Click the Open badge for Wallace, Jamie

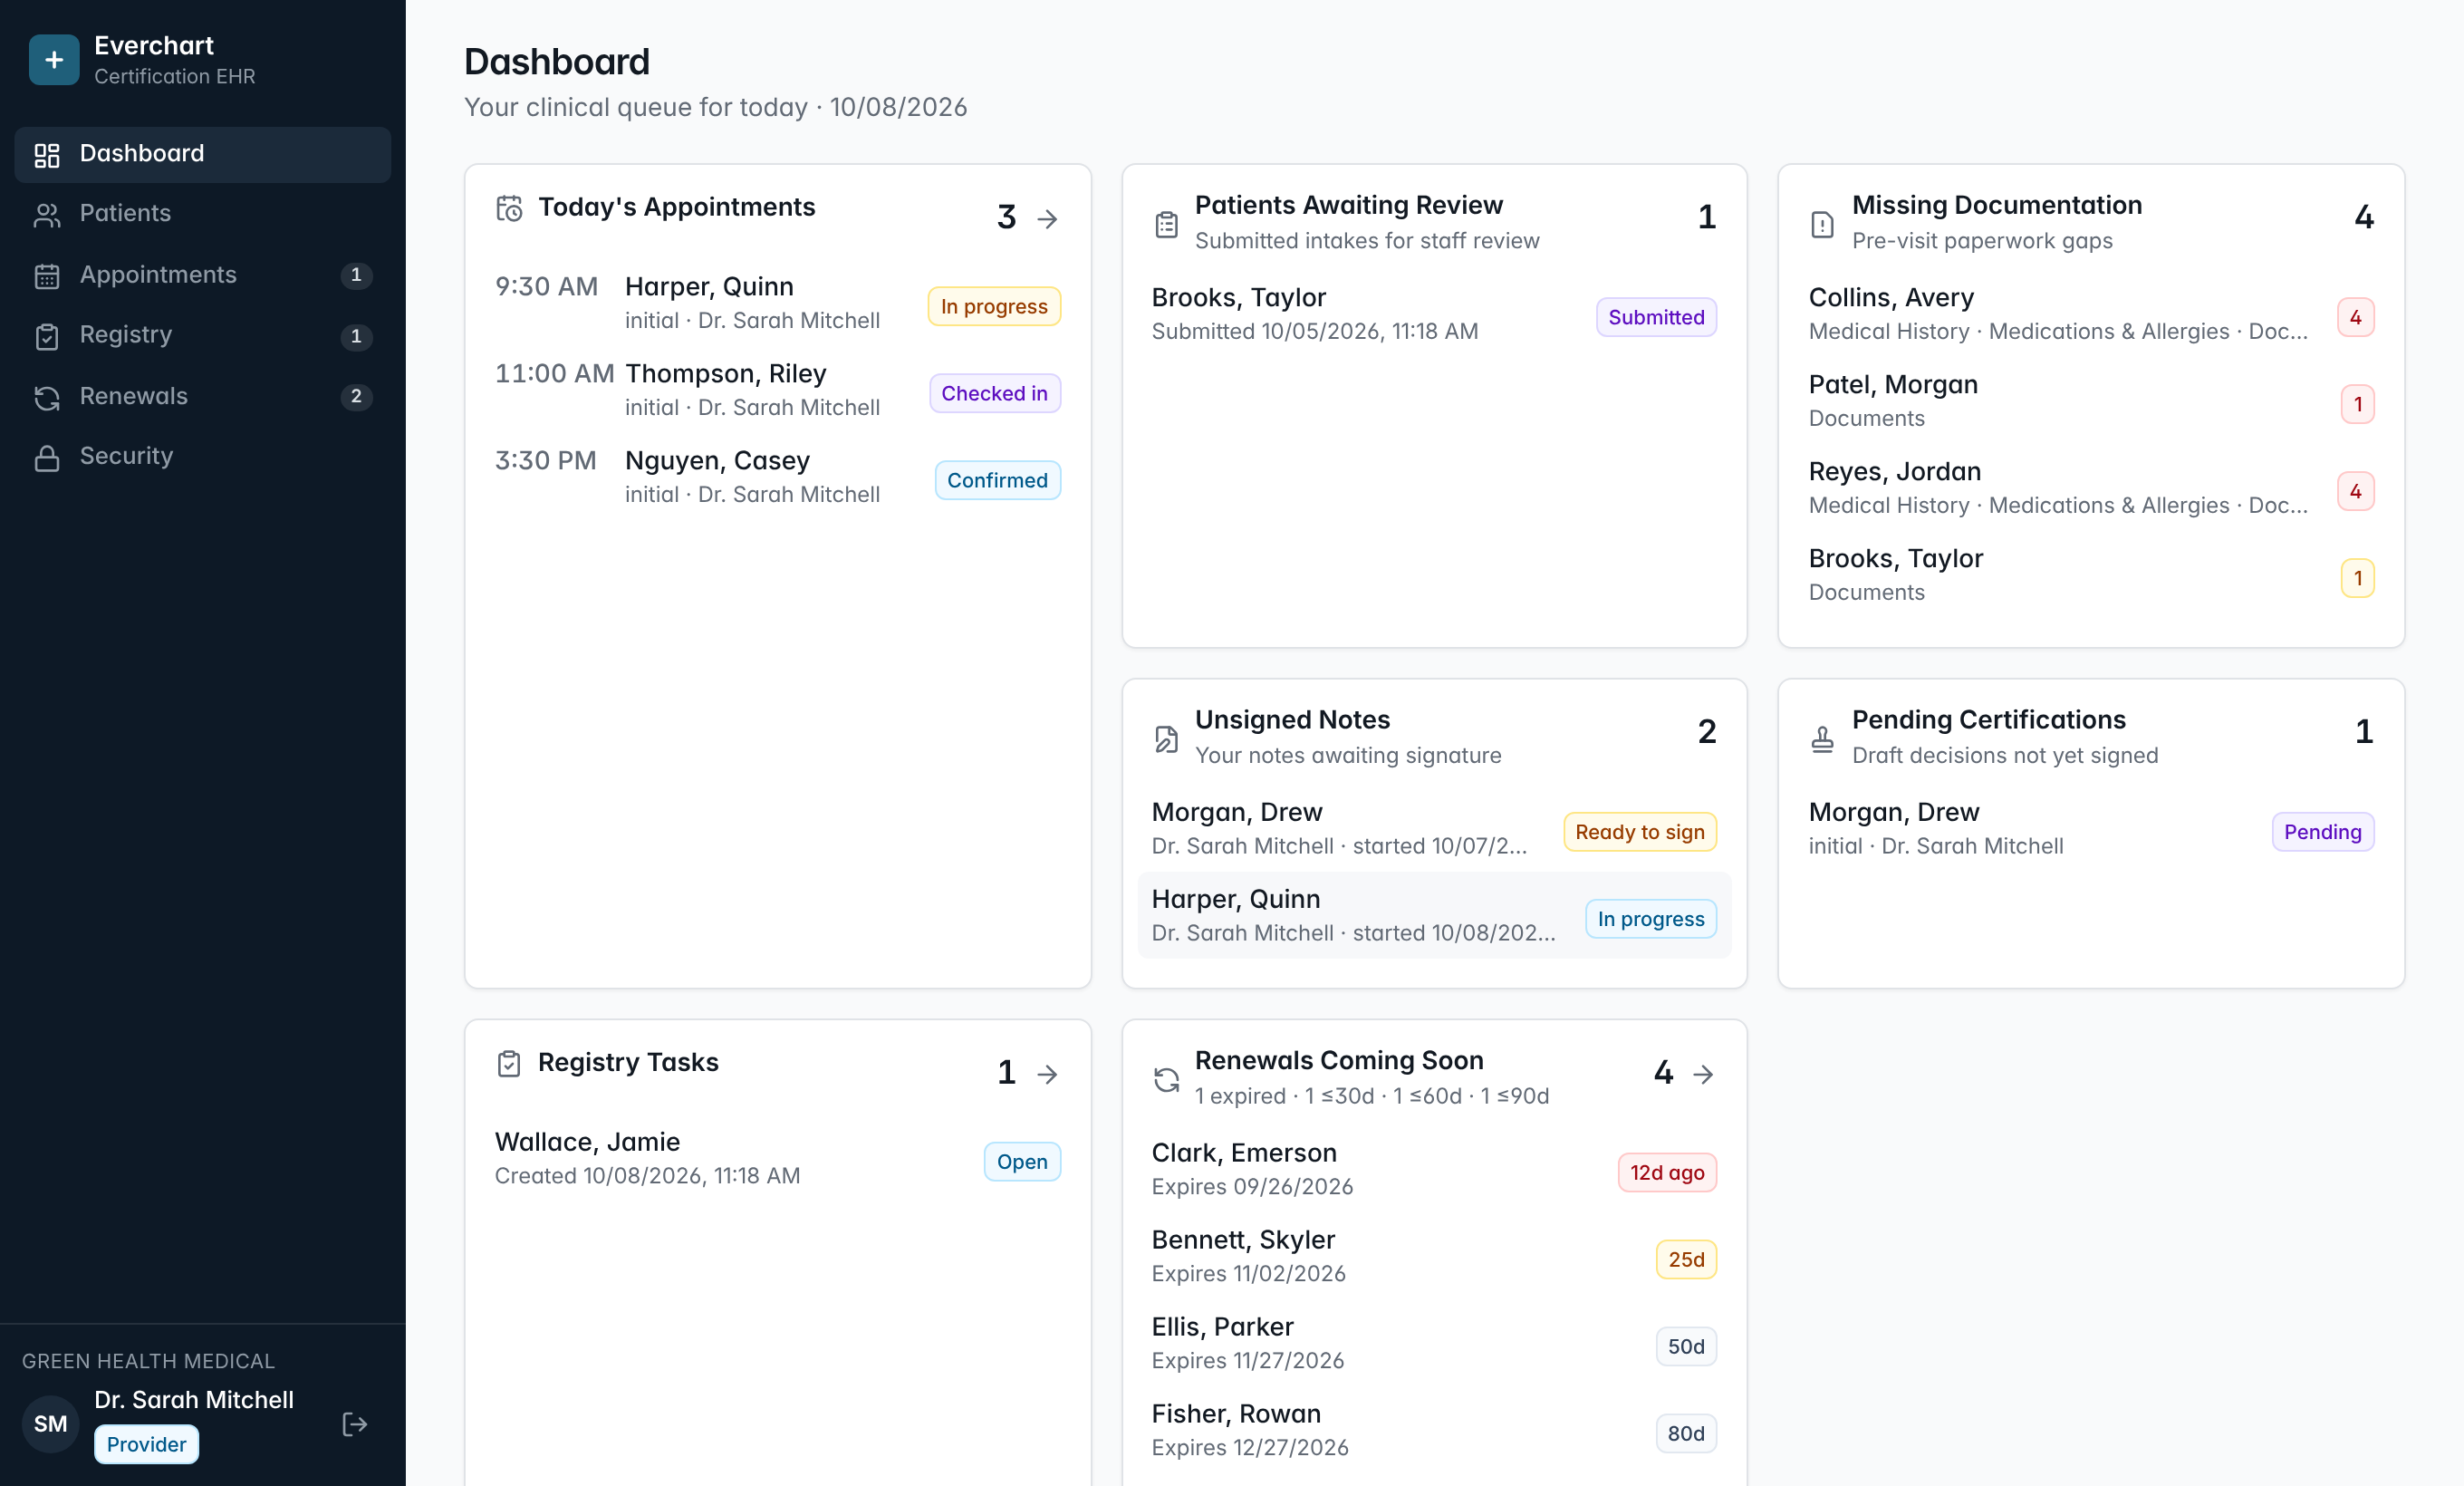(x=1022, y=1162)
